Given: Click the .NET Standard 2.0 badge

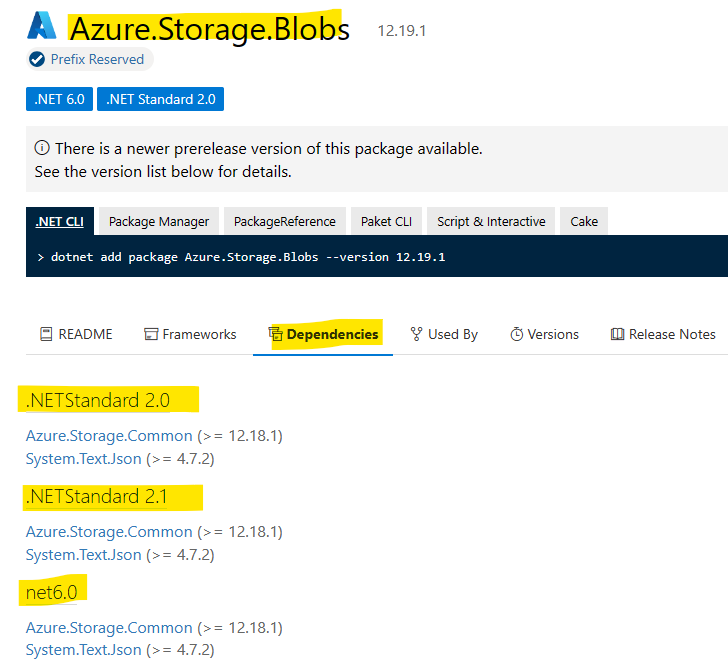Looking at the screenshot, I should tap(161, 99).
